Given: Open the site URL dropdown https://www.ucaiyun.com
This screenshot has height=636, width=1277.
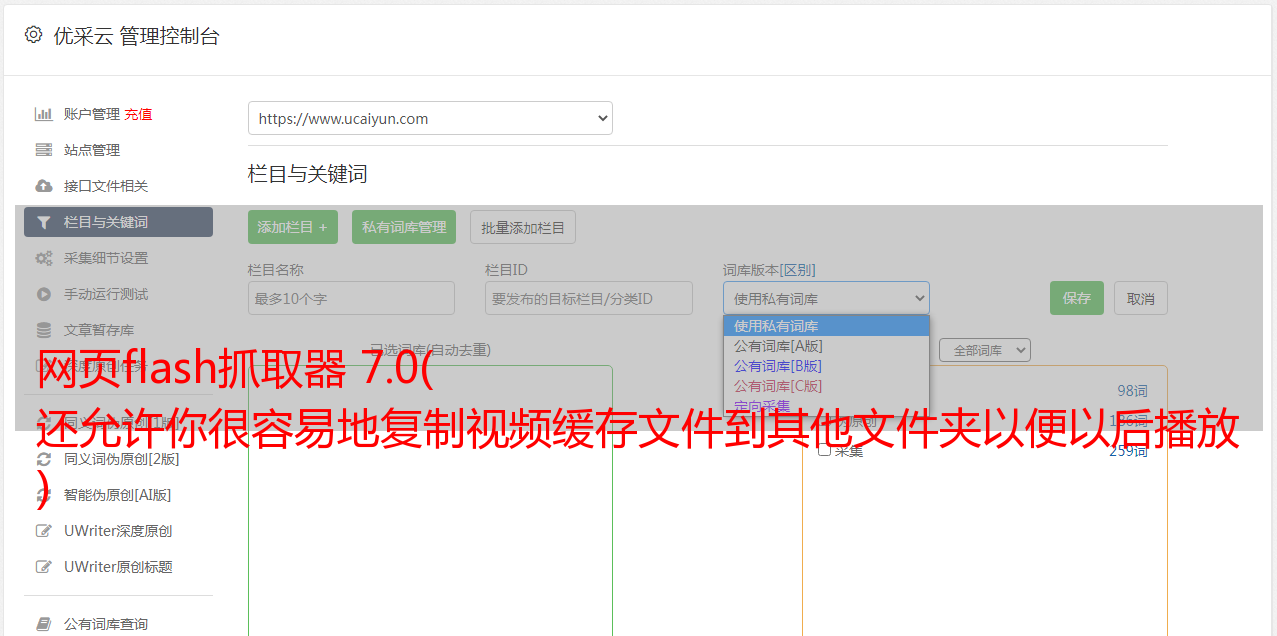Looking at the screenshot, I should (430, 118).
